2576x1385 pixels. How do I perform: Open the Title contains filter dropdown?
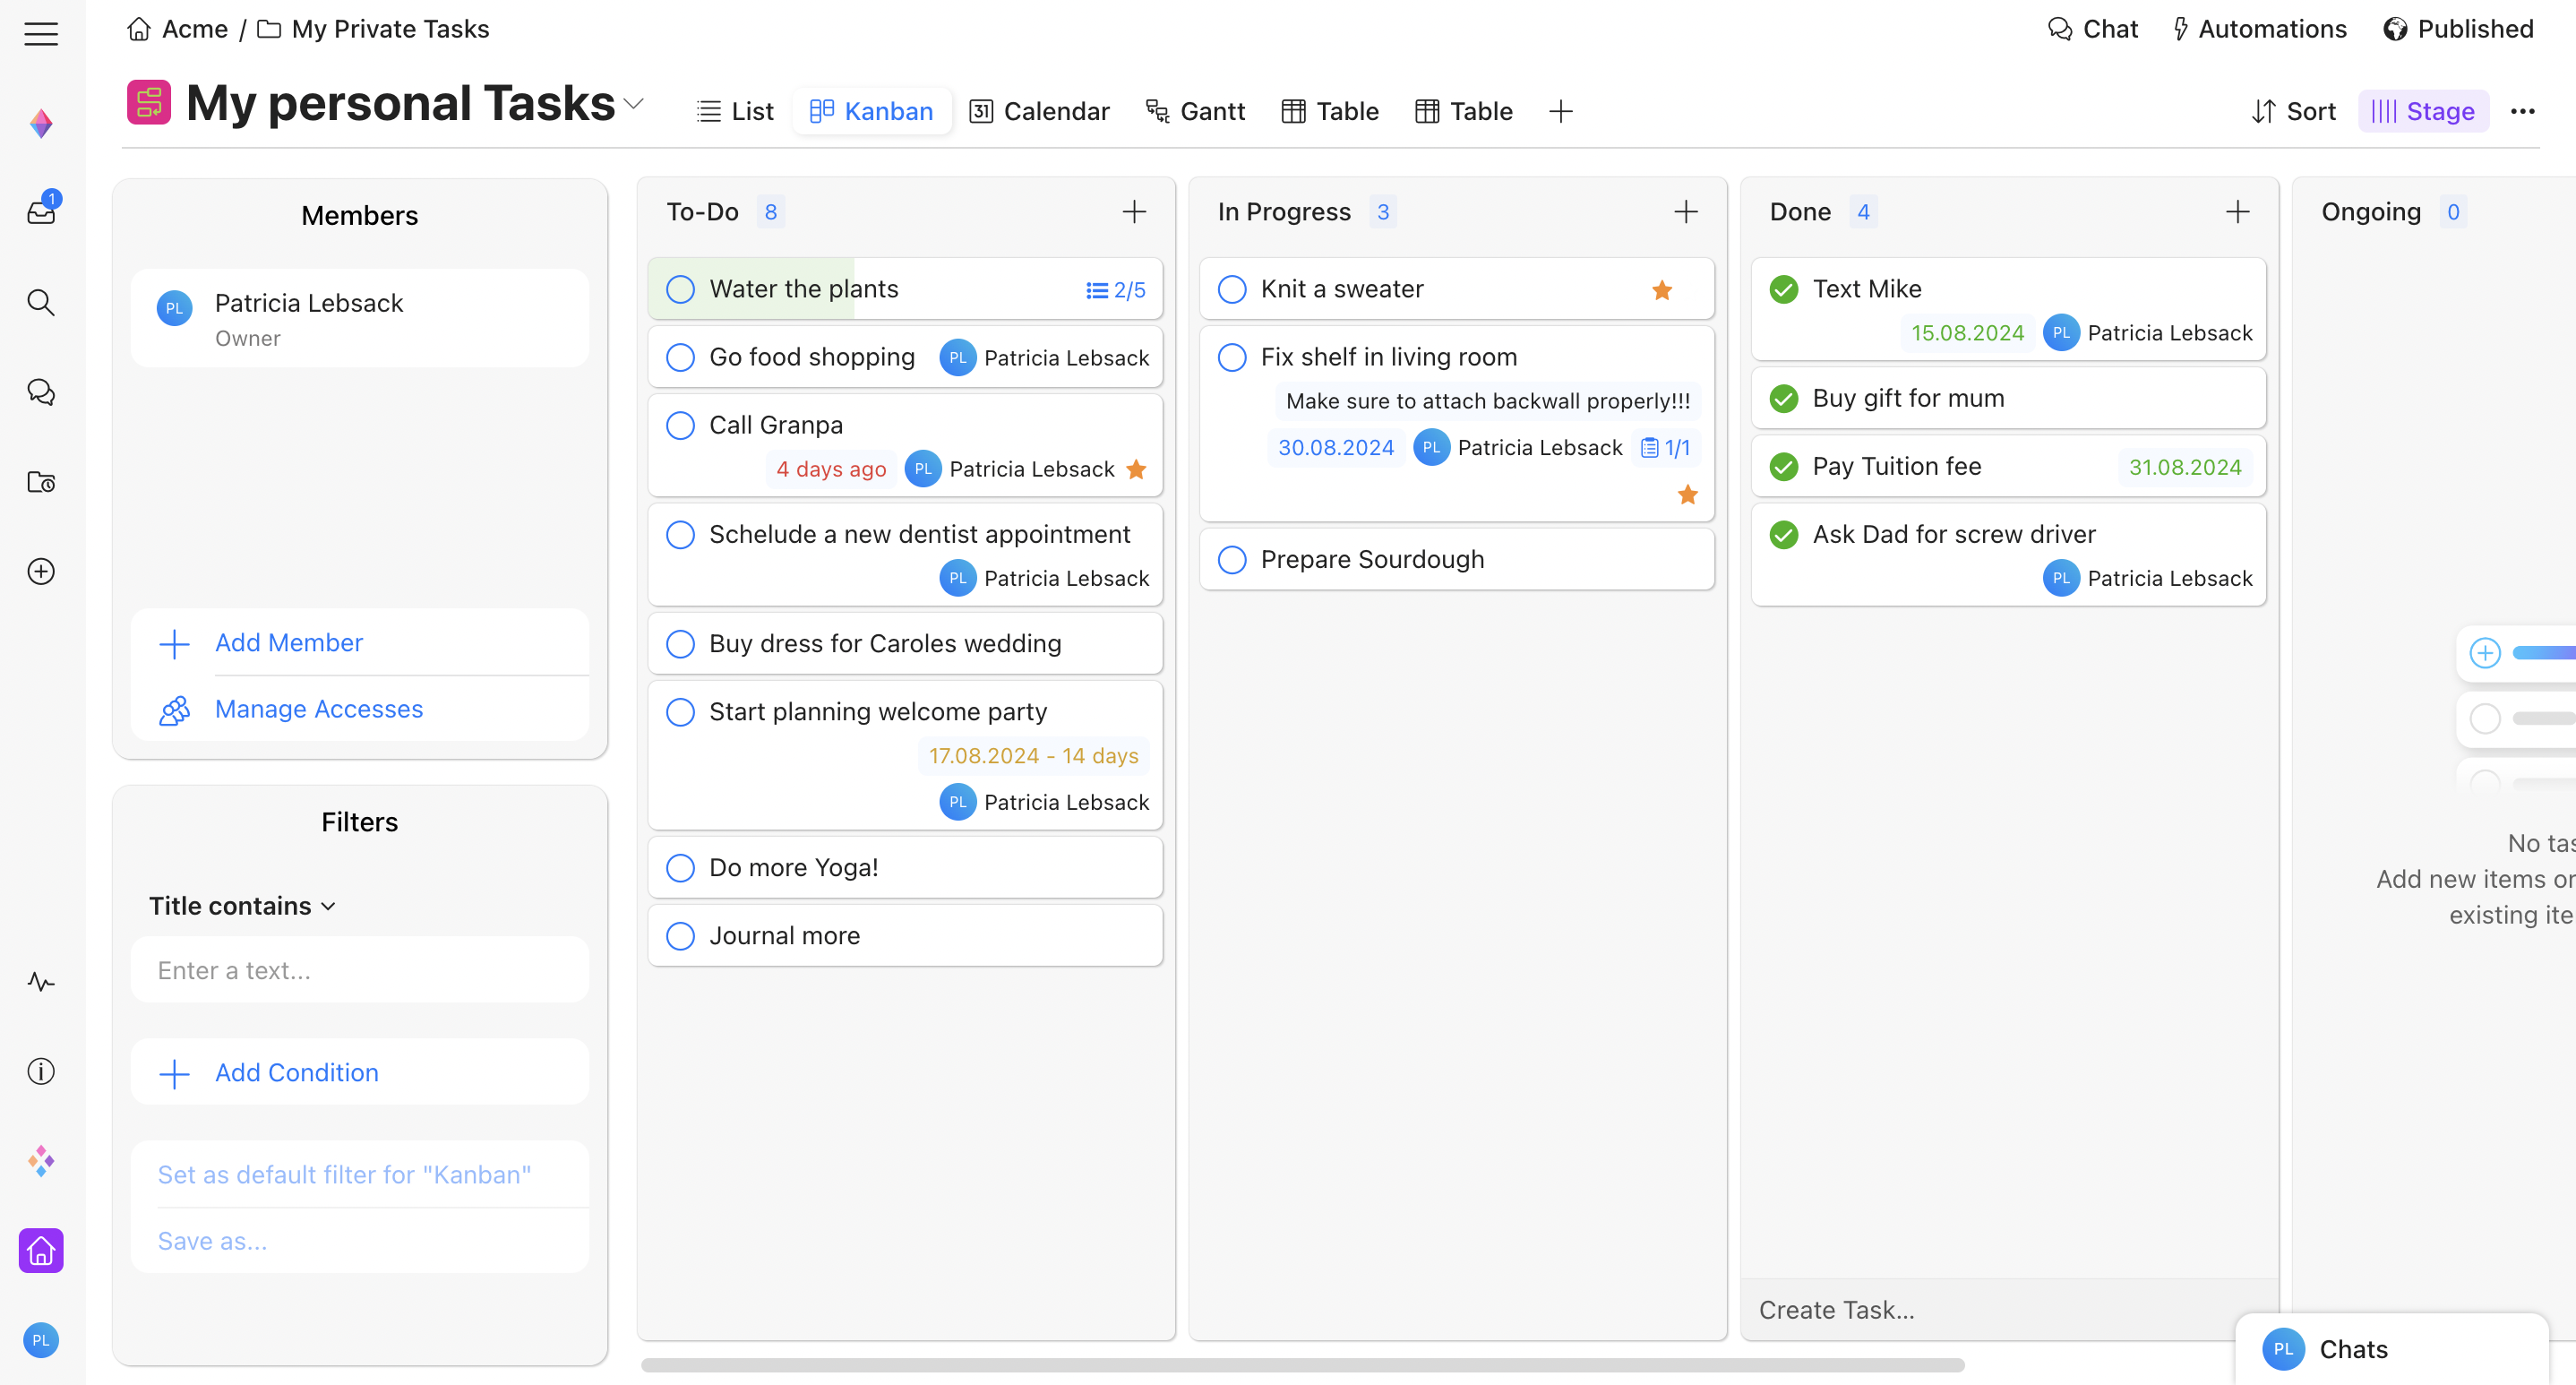point(241,905)
